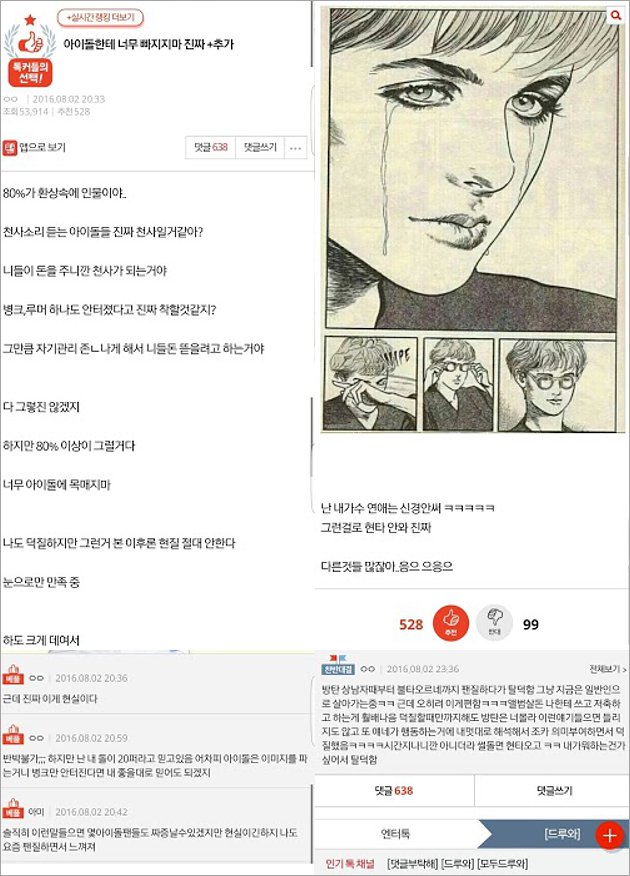Open the [댓글부탁해] popular channel link

coord(413,864)
